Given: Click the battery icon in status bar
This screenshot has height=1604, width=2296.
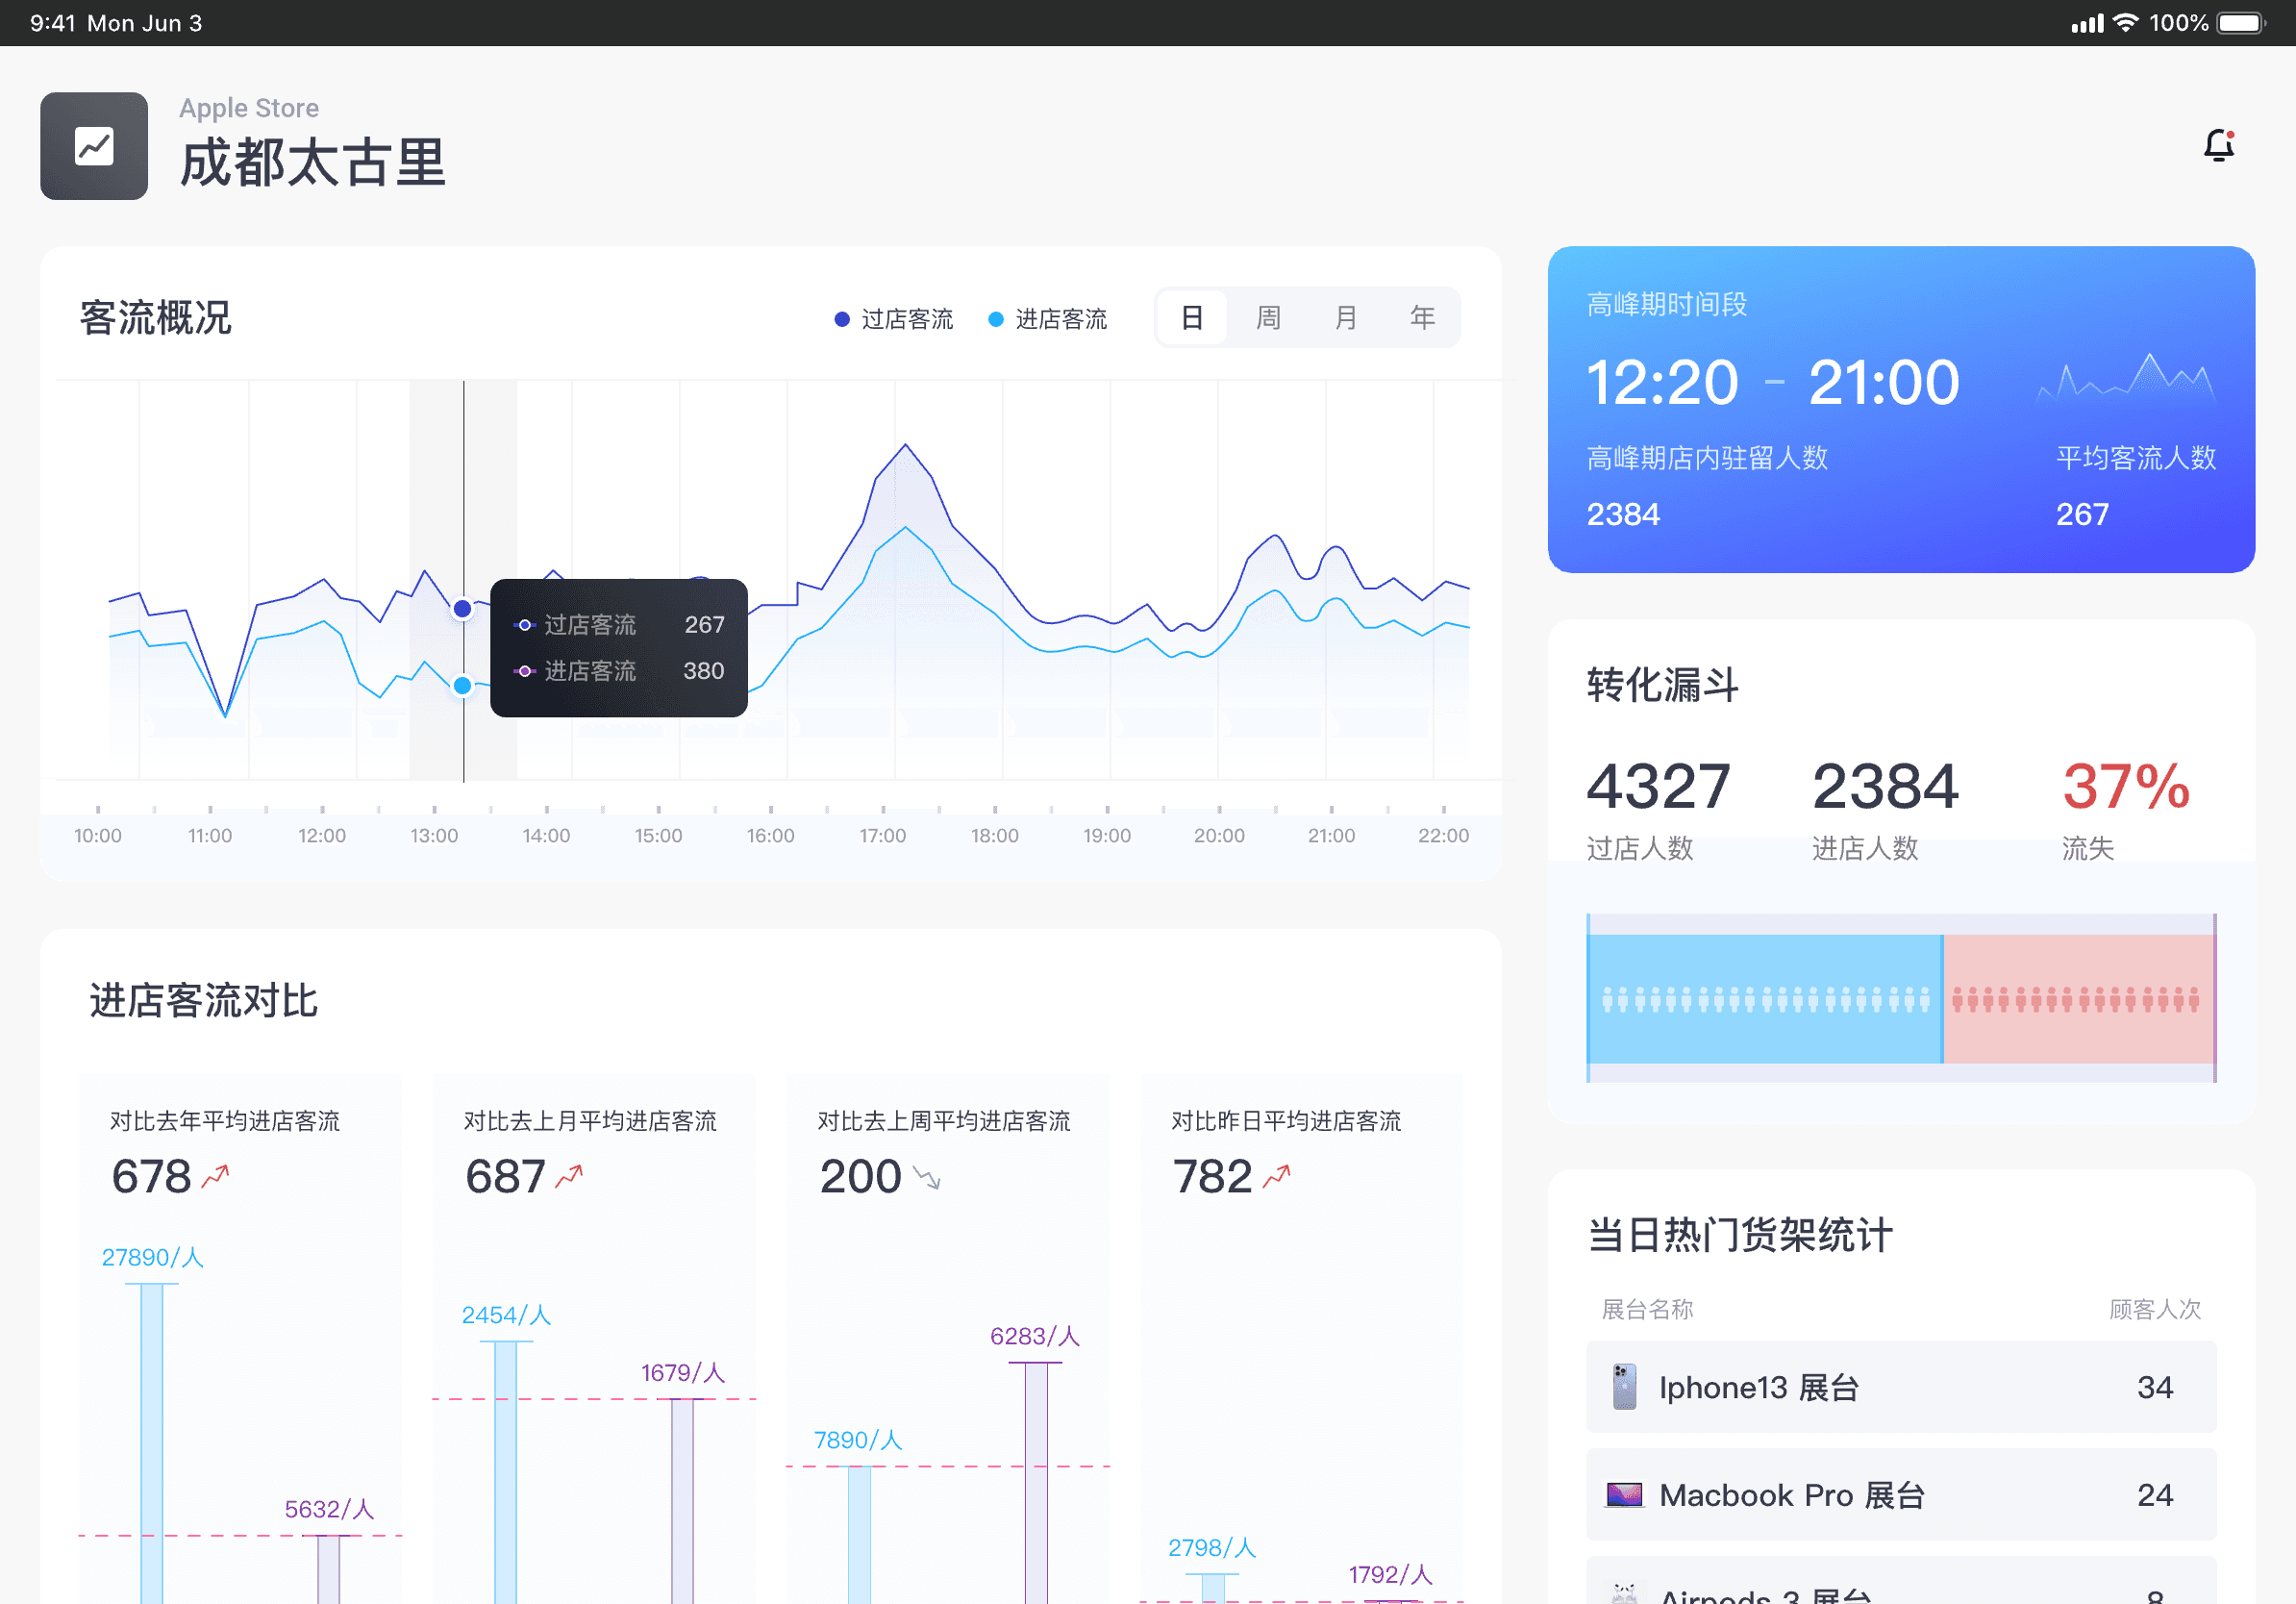Looking at the screenshot, I should (x=2241, y=22).
